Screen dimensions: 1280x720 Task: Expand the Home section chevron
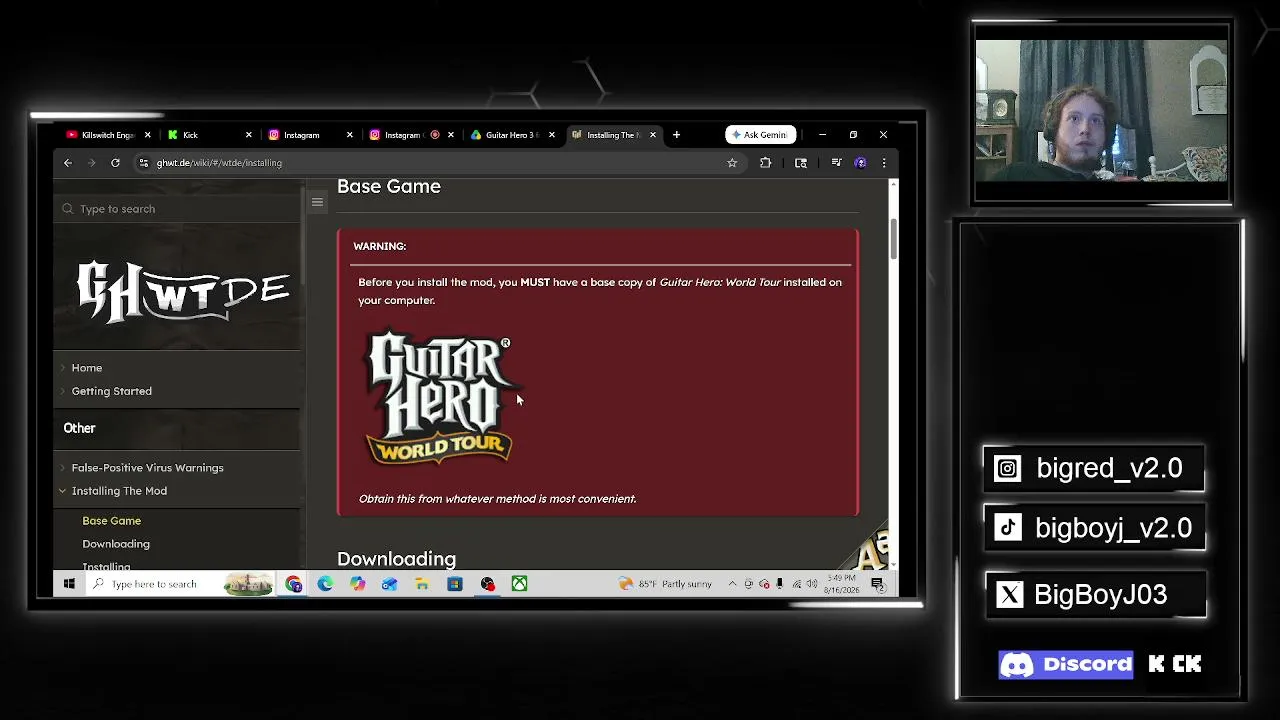63,368
